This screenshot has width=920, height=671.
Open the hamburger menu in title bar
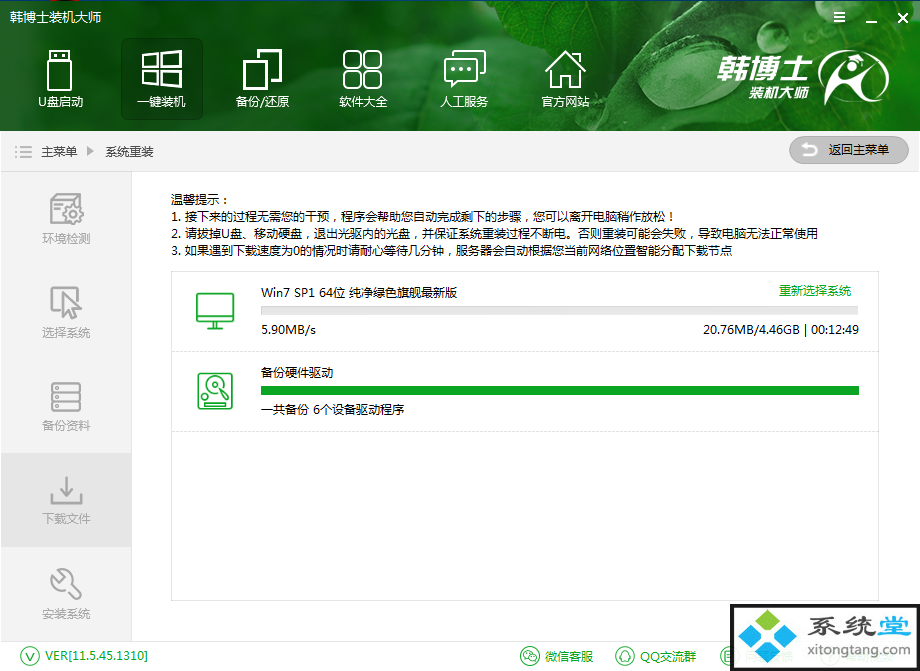pos(840,18)
